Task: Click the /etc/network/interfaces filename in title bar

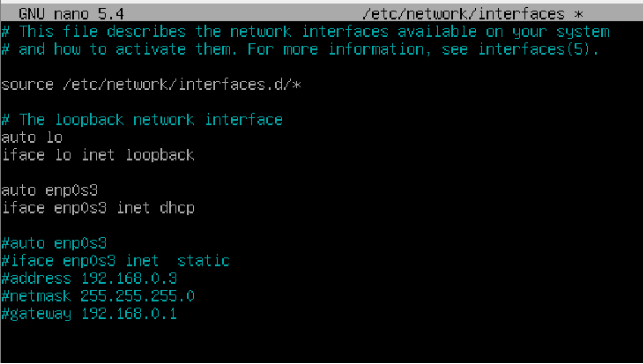Action: click(463, 14)
